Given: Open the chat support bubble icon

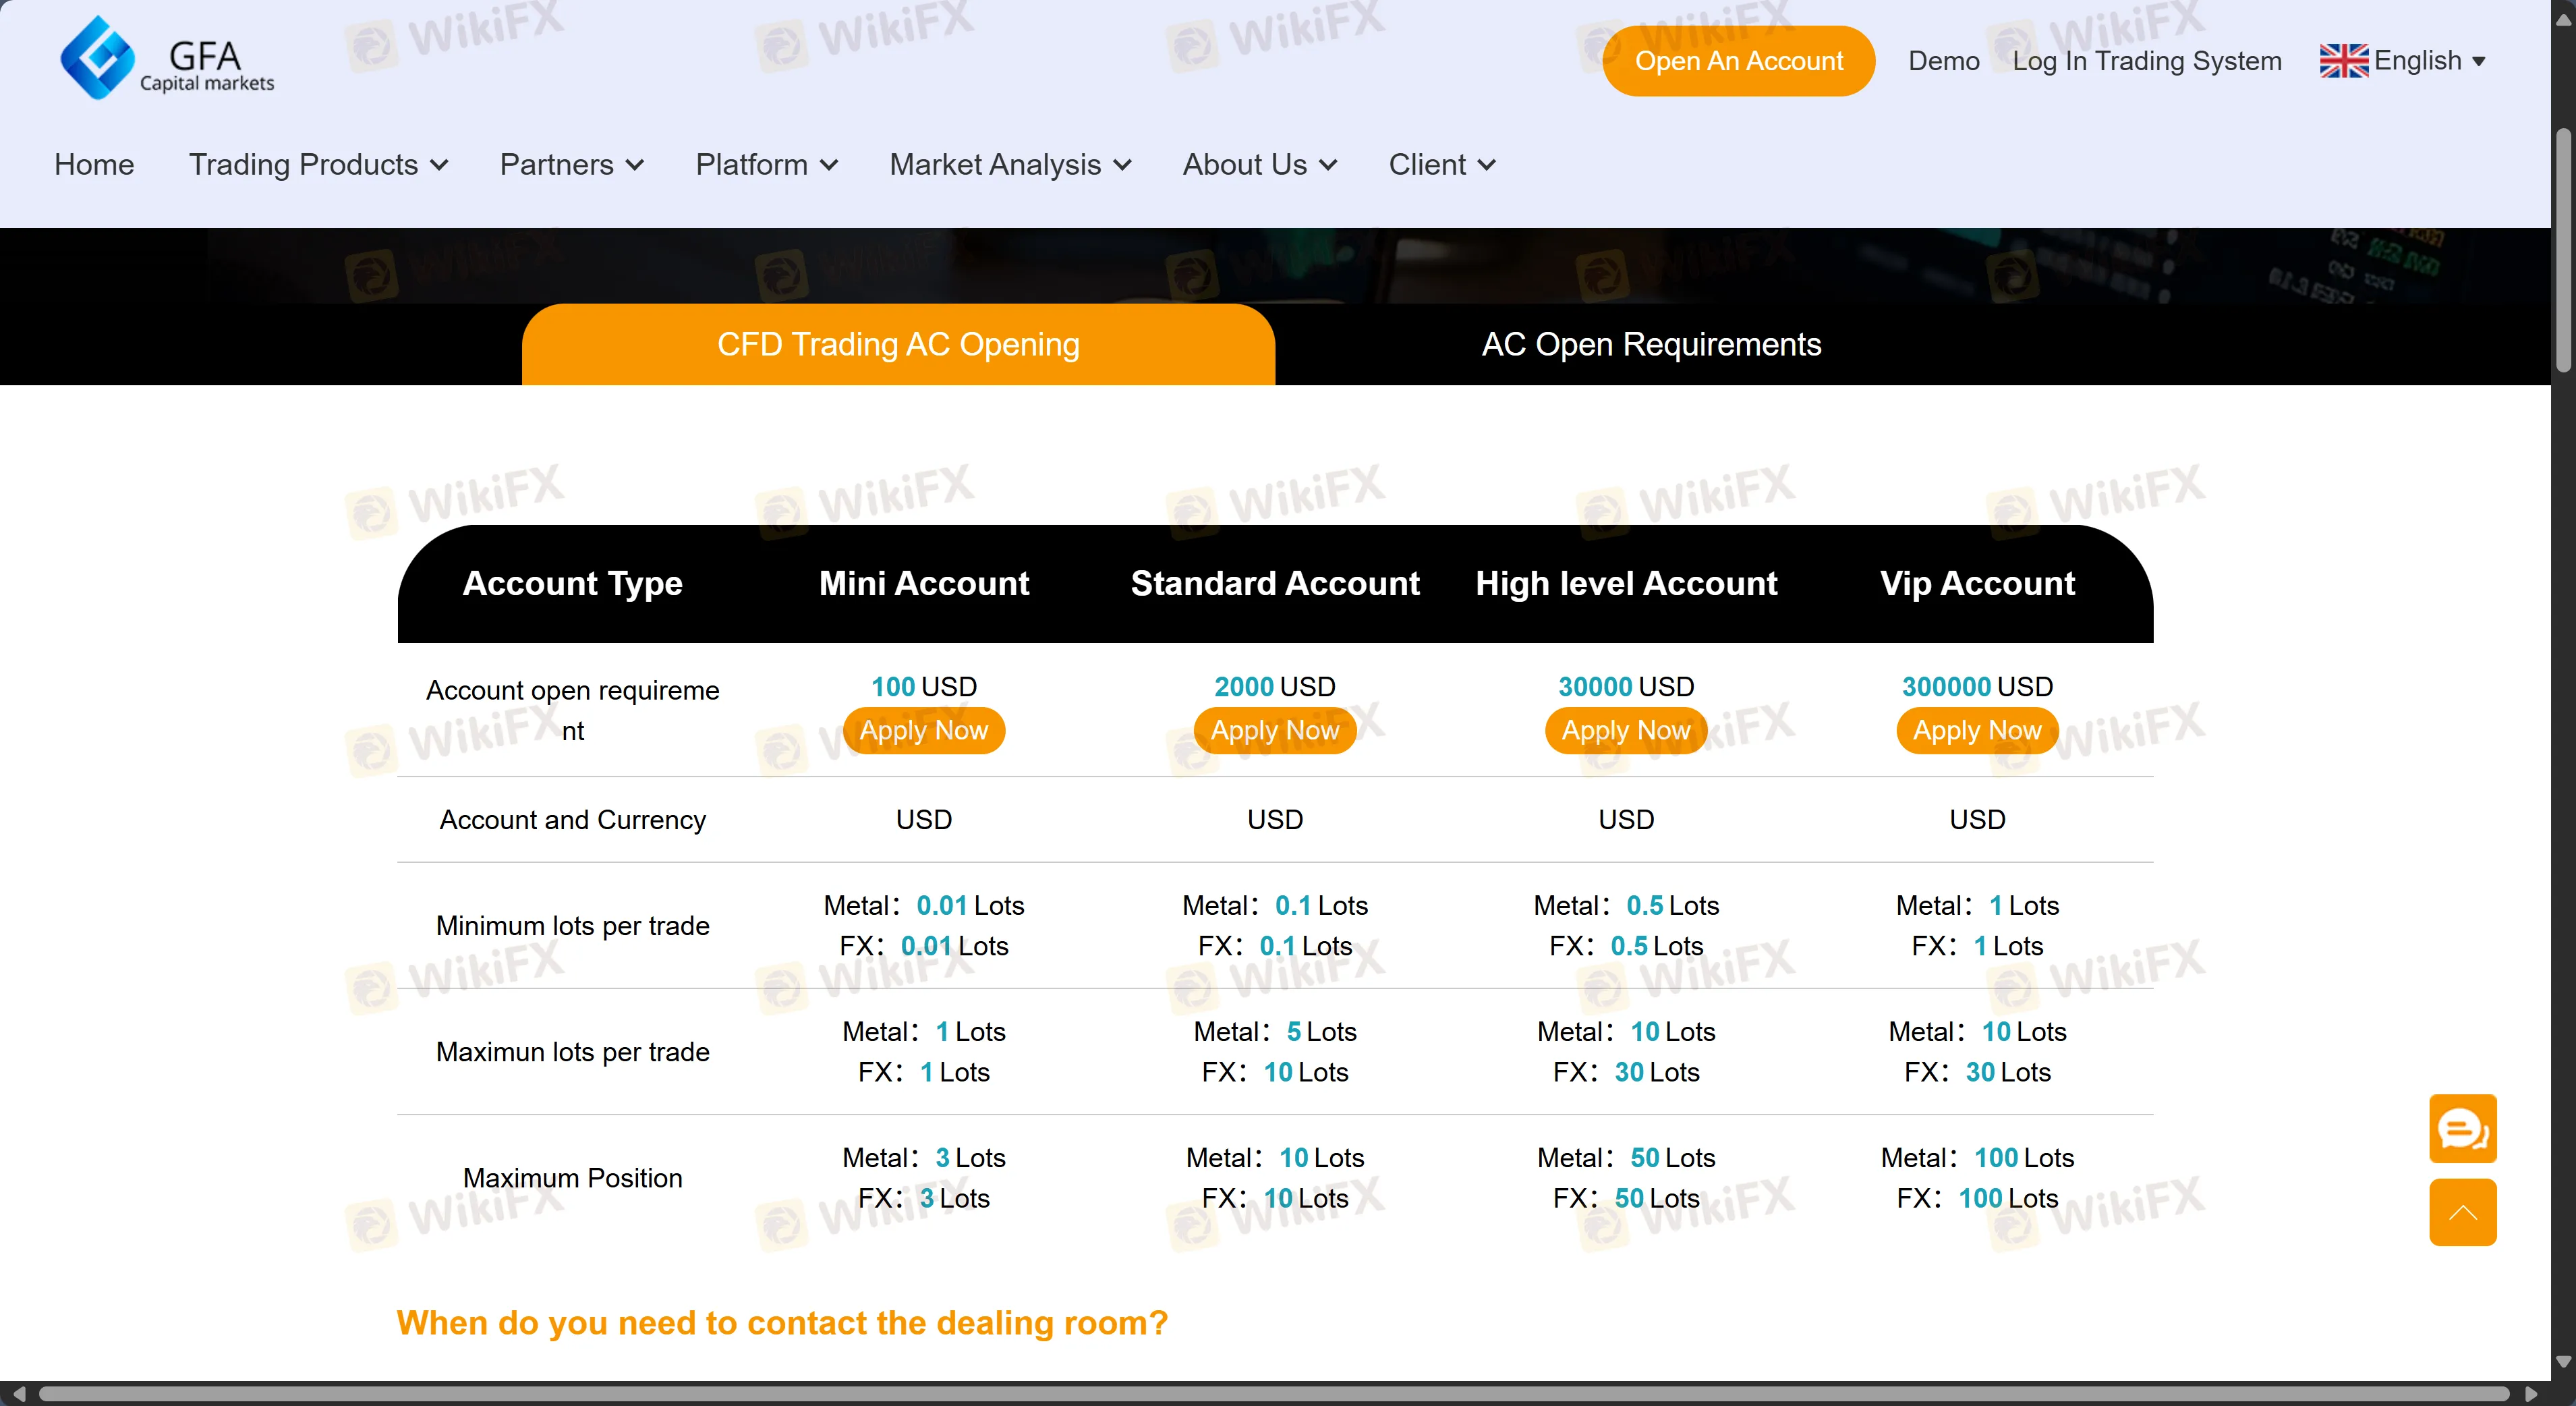Looking at the screenshot, I should [2463, 1129].
